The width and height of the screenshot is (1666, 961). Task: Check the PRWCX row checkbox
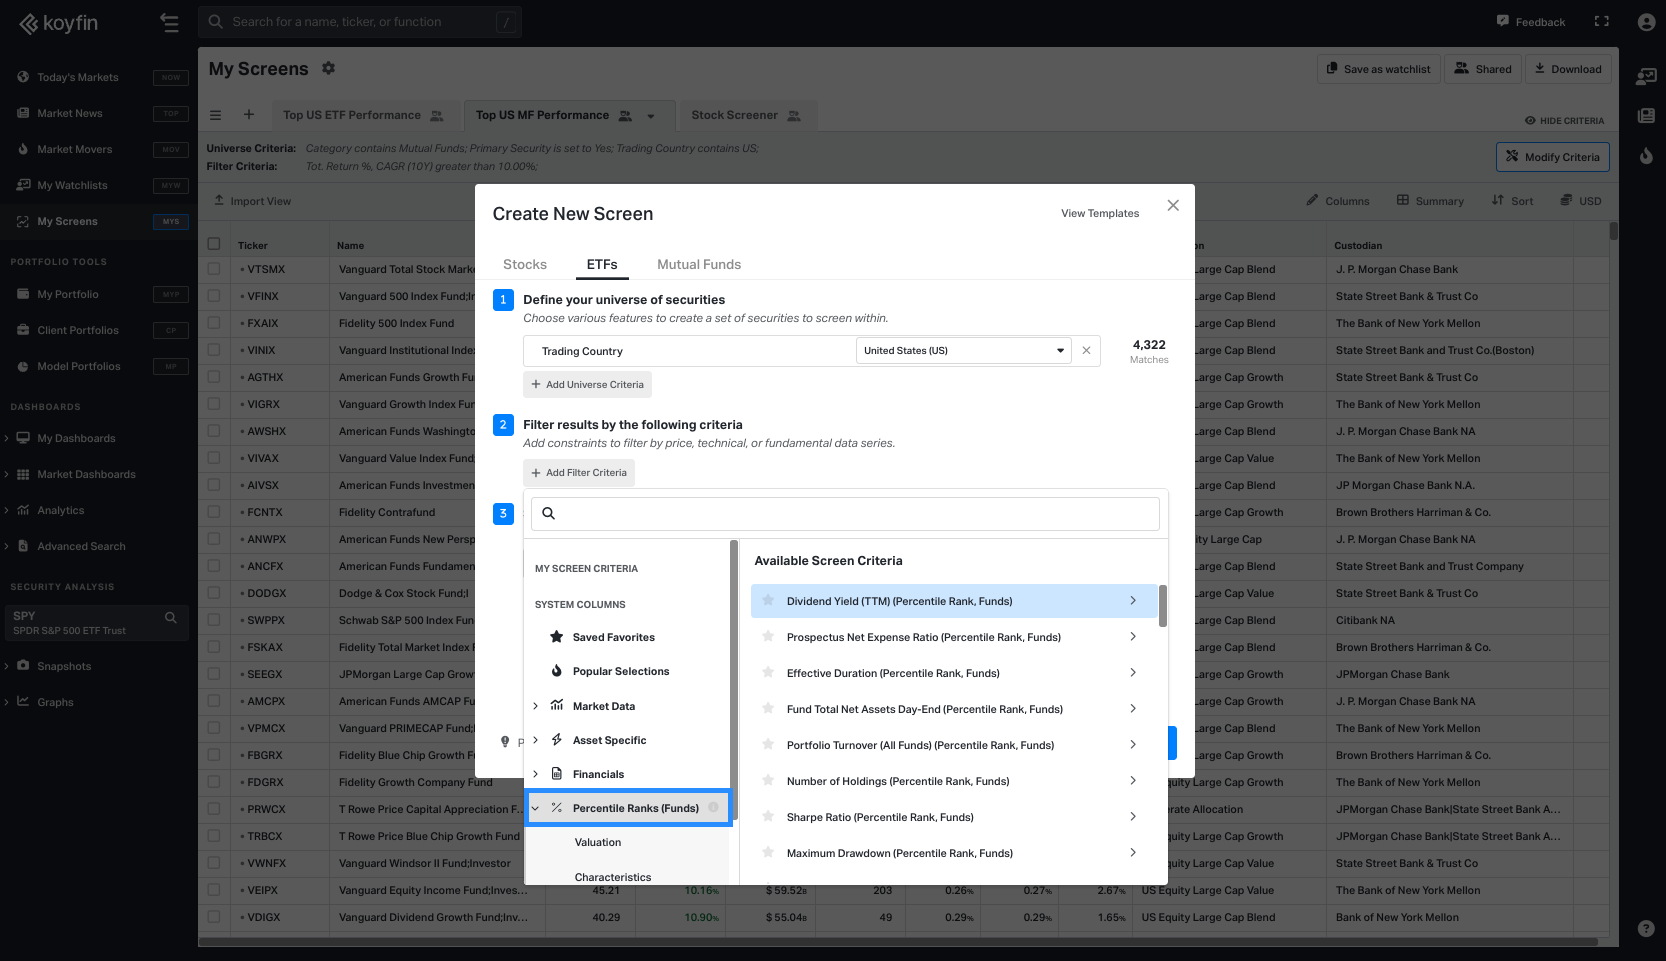click(214, 809)
